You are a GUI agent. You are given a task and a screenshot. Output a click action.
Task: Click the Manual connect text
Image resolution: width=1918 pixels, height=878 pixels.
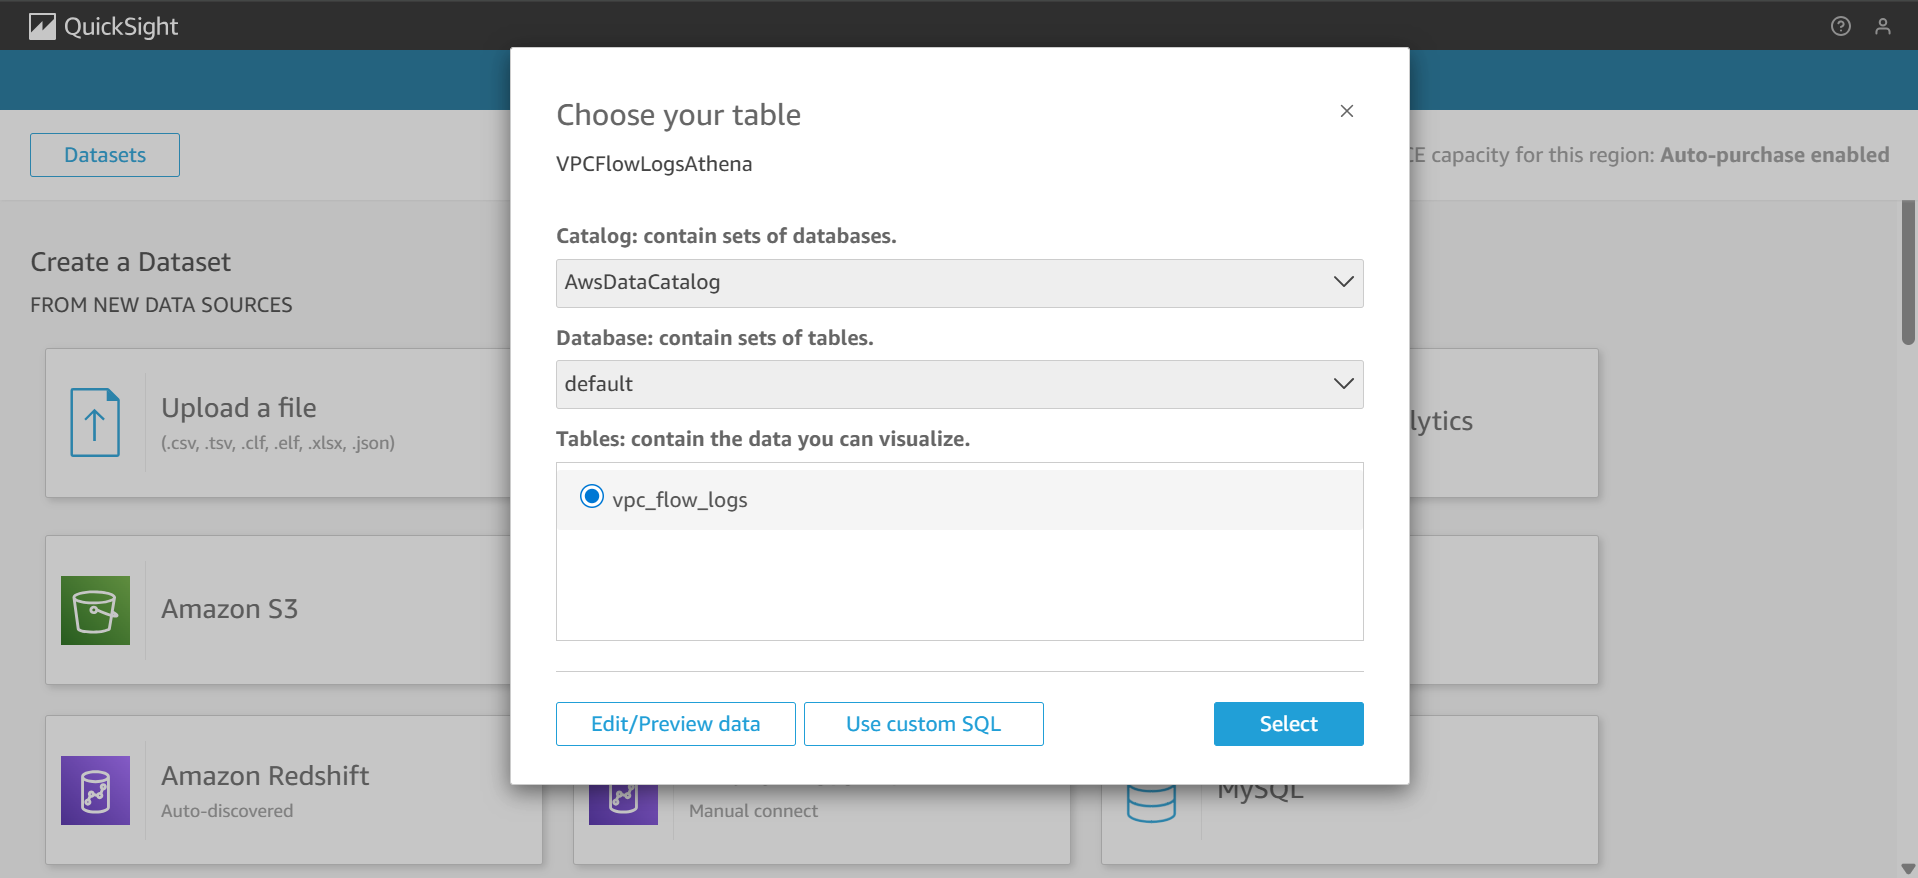[753, 811]
